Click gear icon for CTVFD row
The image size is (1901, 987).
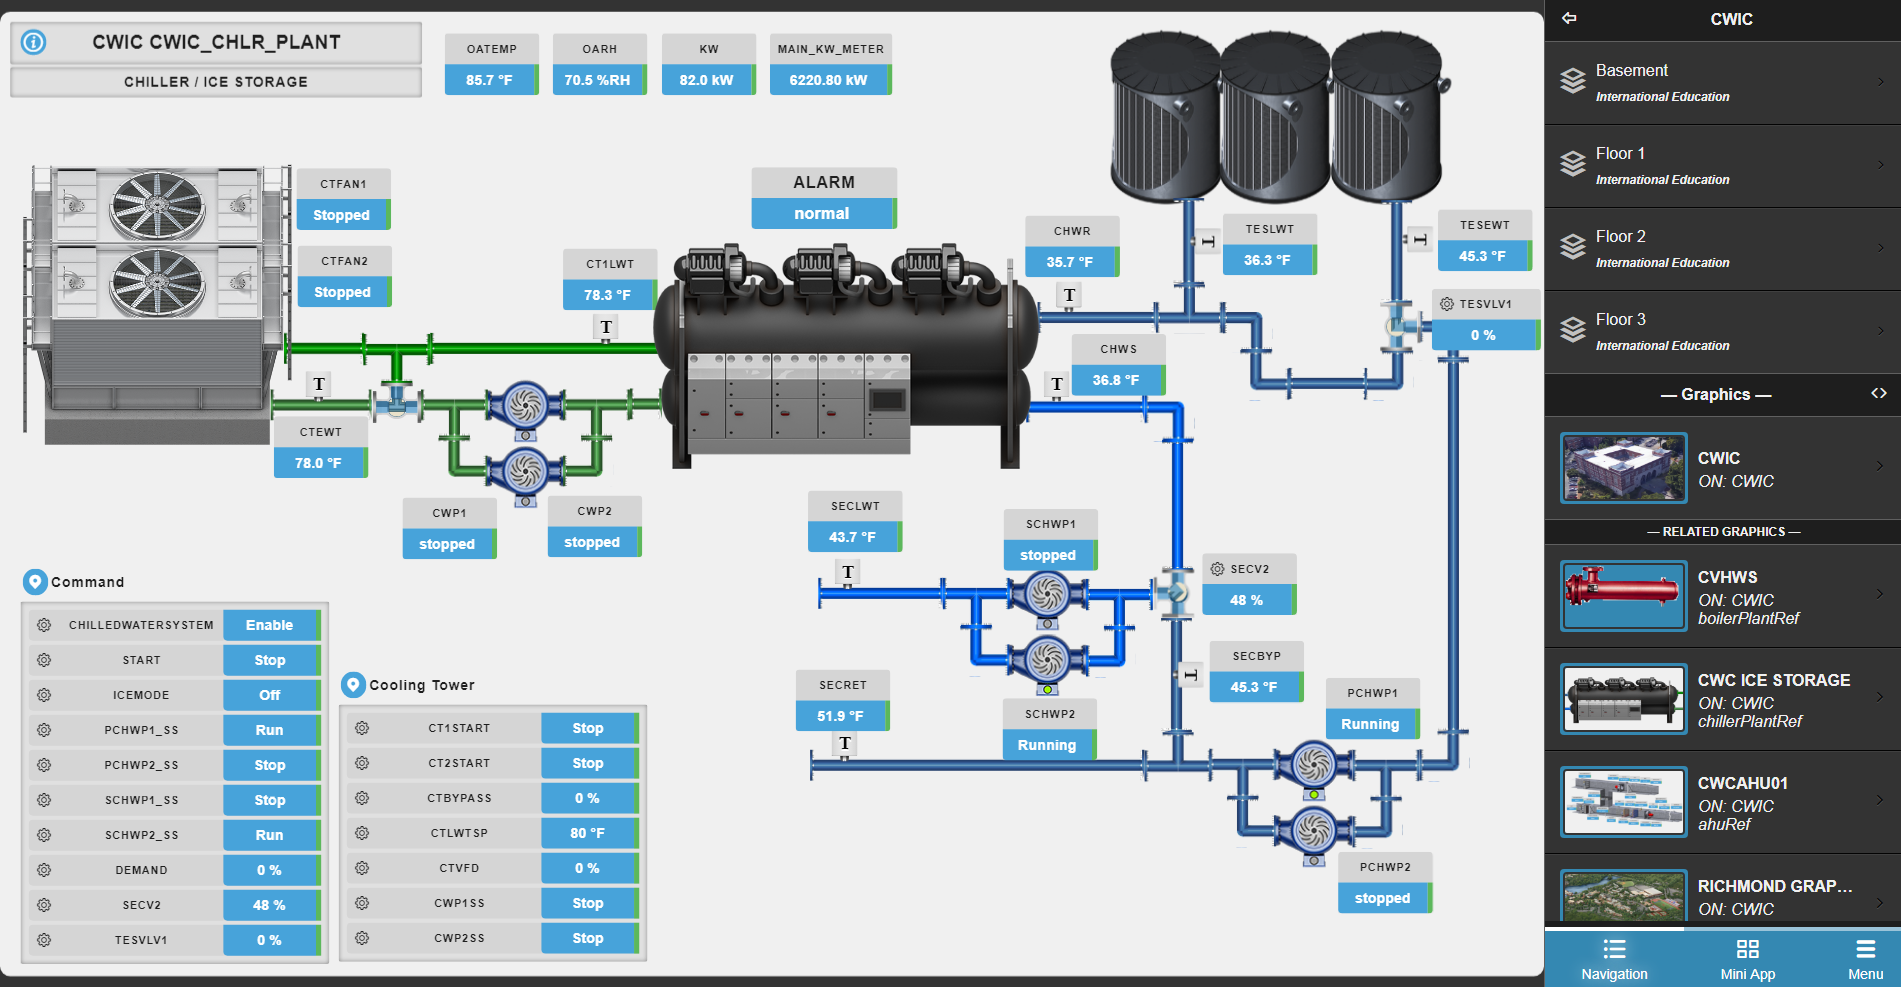click(x=362, y=868)
